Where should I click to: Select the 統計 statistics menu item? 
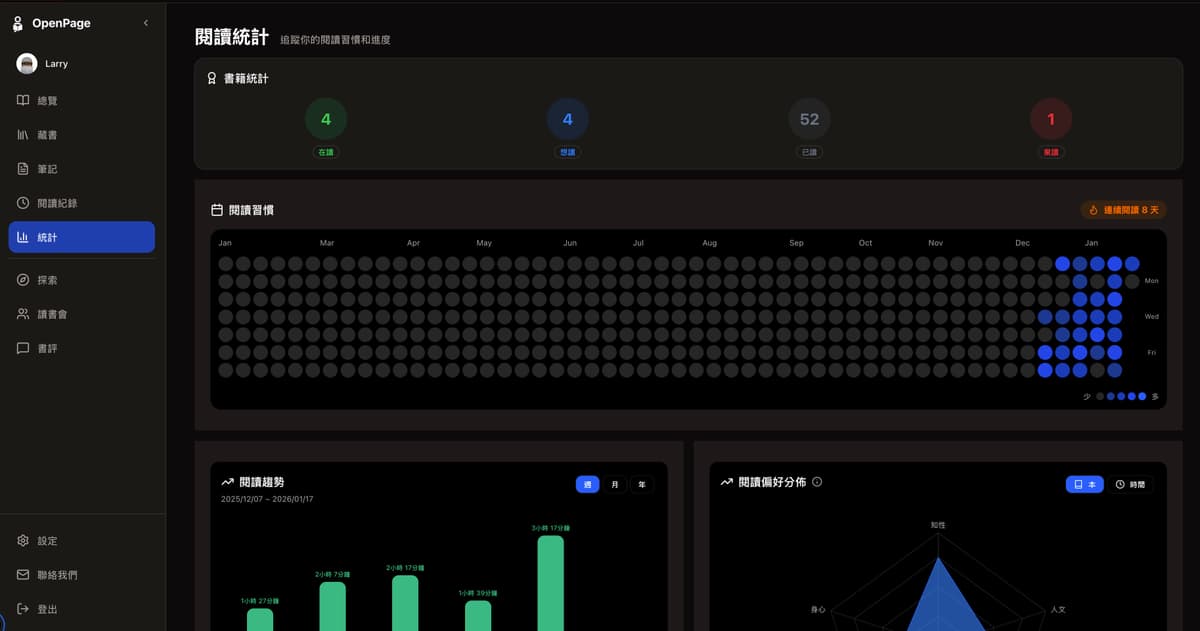tap(82, 237)
